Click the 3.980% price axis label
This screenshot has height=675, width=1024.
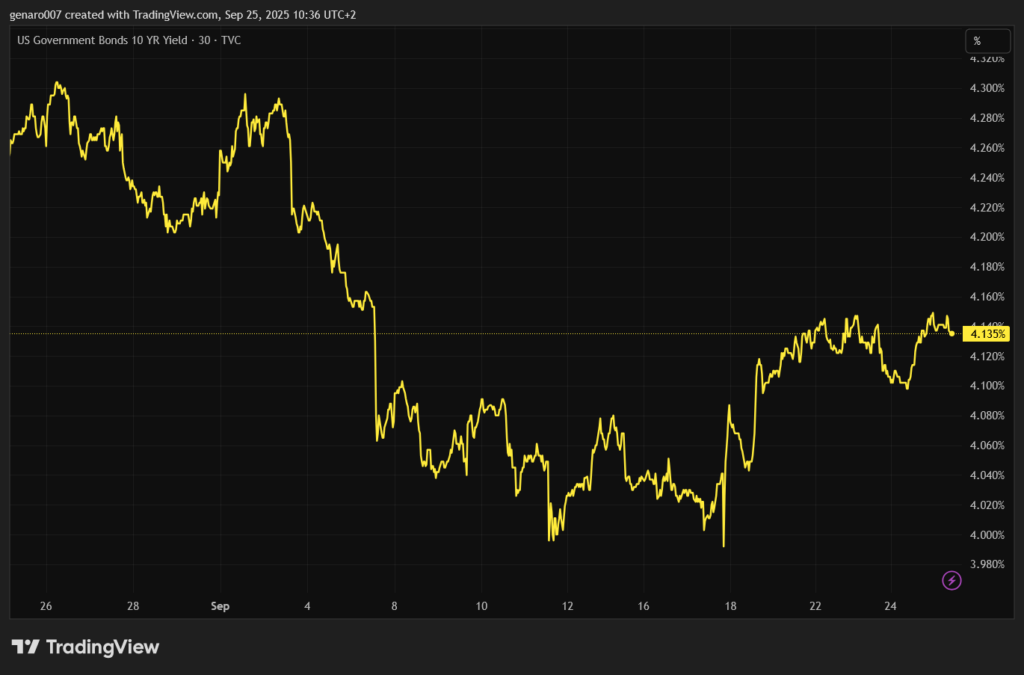(985, 565)
